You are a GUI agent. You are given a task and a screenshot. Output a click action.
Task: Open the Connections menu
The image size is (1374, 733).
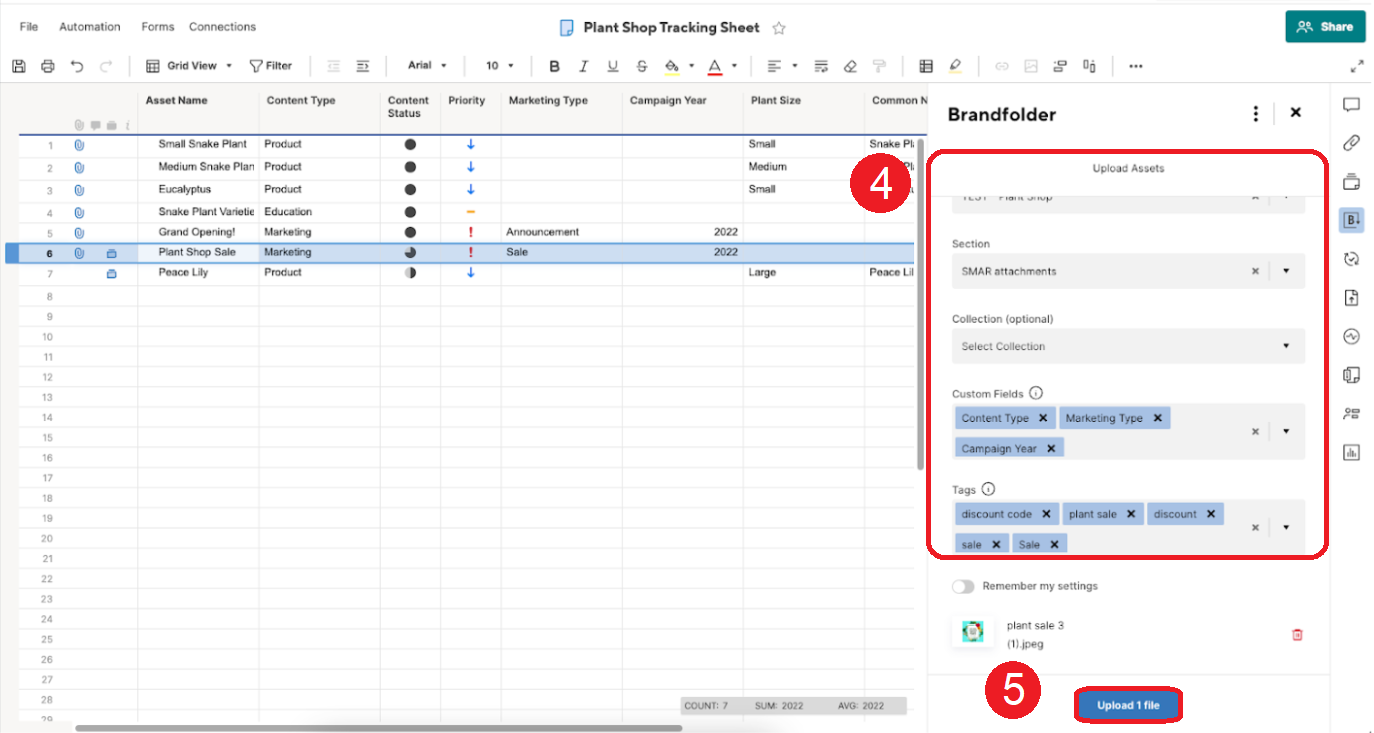pos(222,27)
